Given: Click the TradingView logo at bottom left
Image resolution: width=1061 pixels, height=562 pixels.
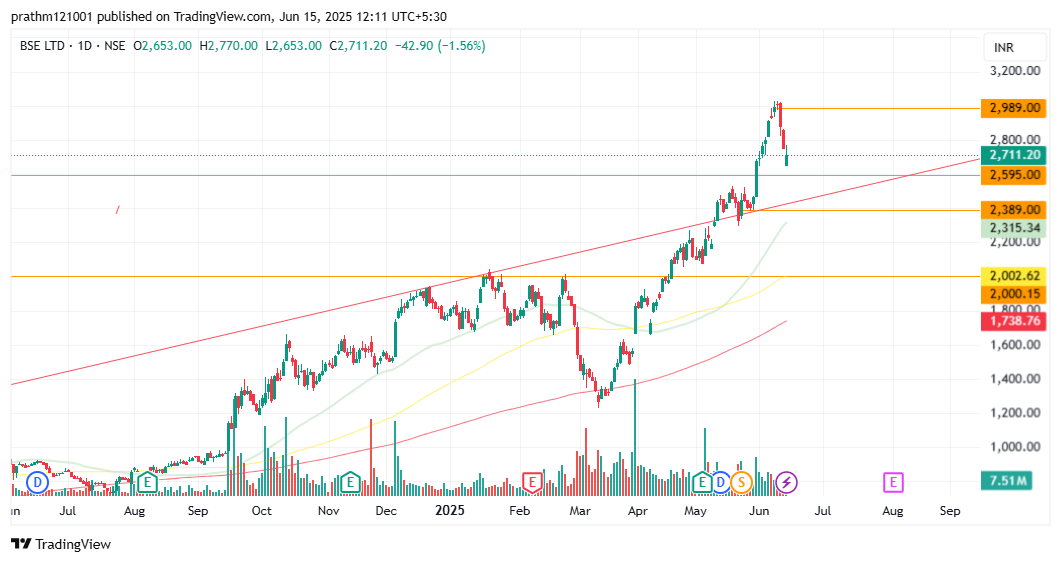Looking at the screenshot, I should coord(61,544).
